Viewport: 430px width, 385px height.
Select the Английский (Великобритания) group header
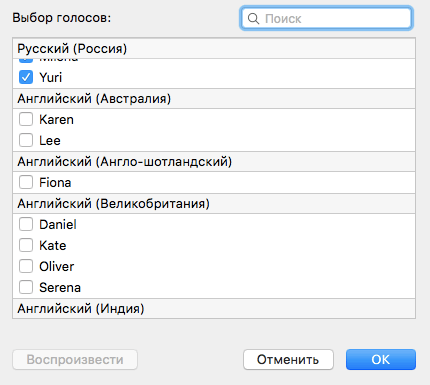coord(214,204)
